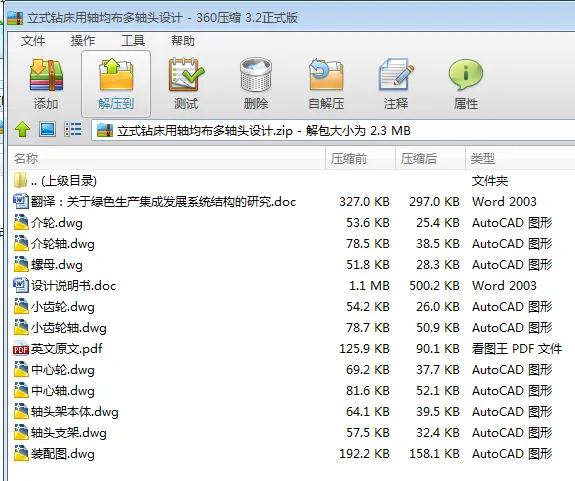Select file name 设计说明书.doc
This screenshot has height=481, width=575.
pyautogui.click(x=73, y=286)
